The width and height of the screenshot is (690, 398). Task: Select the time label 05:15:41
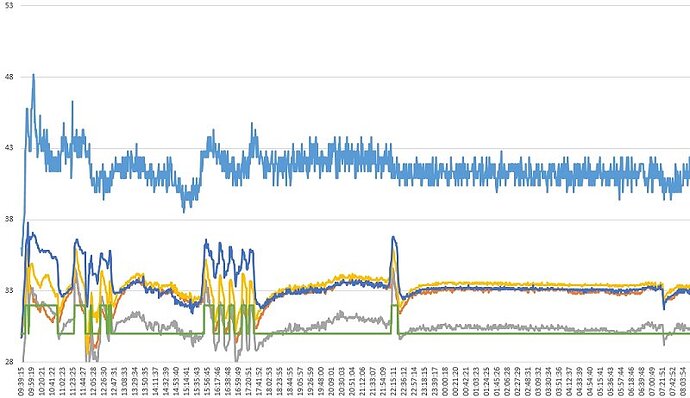point(600,382)
